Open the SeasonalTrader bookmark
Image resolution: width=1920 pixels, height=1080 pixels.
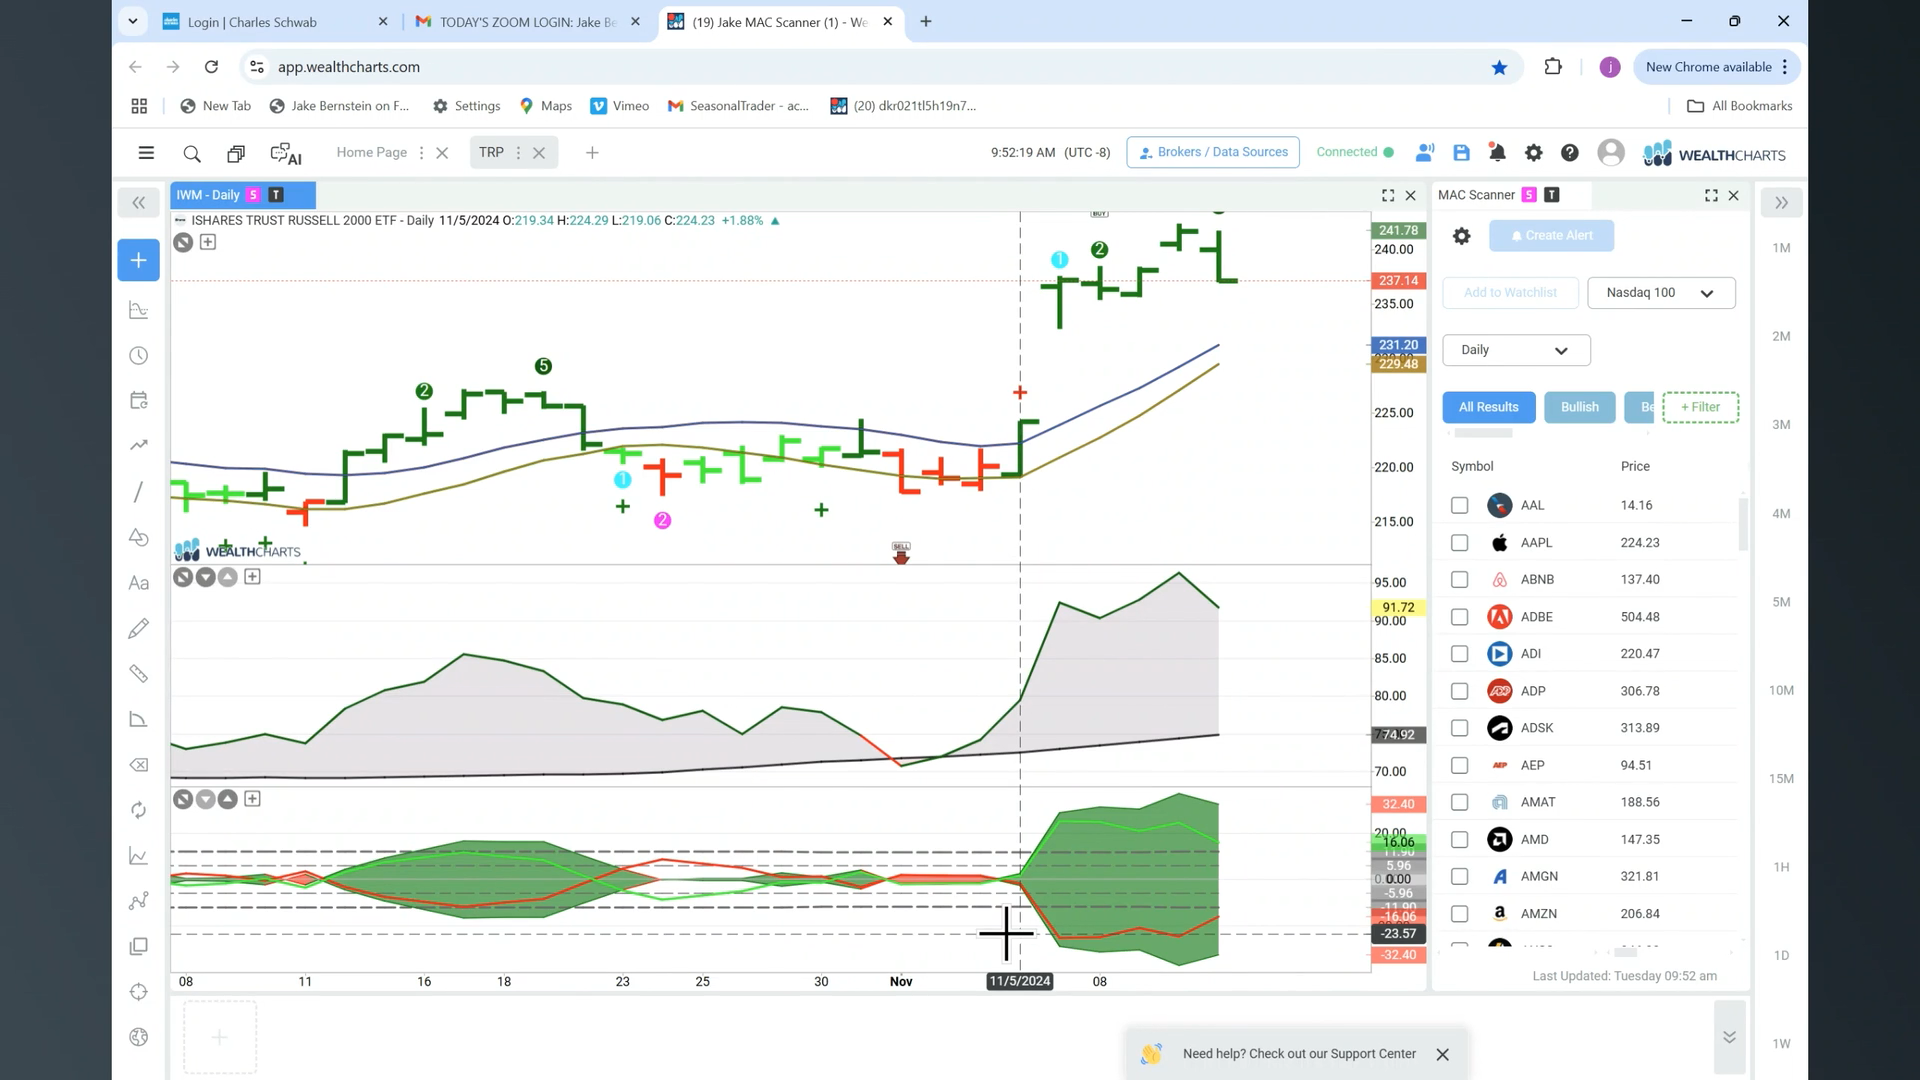tap(738, 106)
